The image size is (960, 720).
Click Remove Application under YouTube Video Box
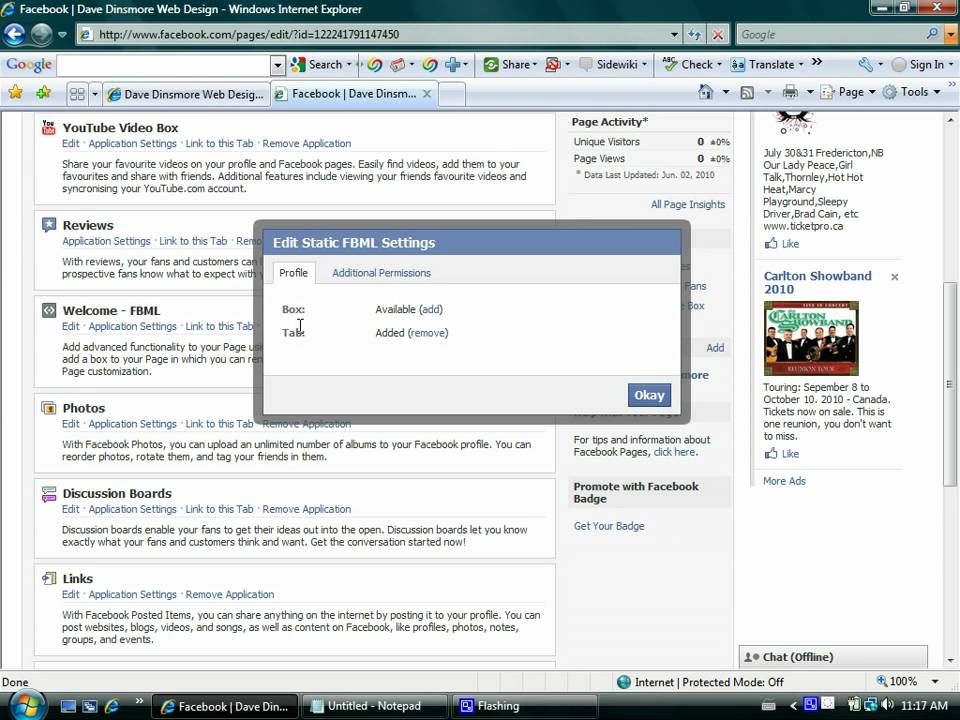[307, 143]
